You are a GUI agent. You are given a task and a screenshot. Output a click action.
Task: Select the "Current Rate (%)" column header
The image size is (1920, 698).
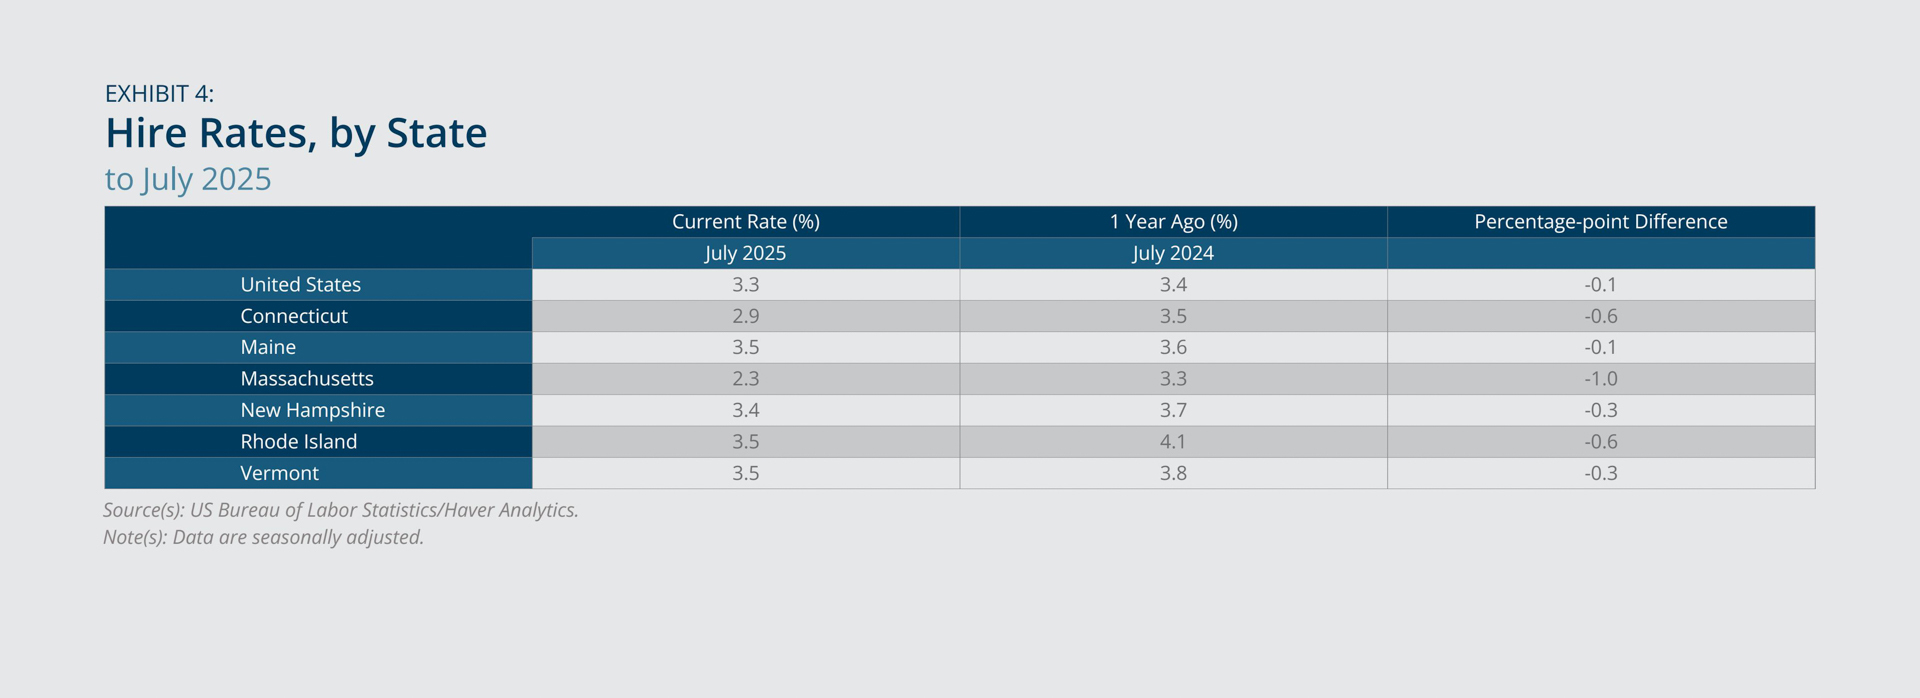click(745, 222)
